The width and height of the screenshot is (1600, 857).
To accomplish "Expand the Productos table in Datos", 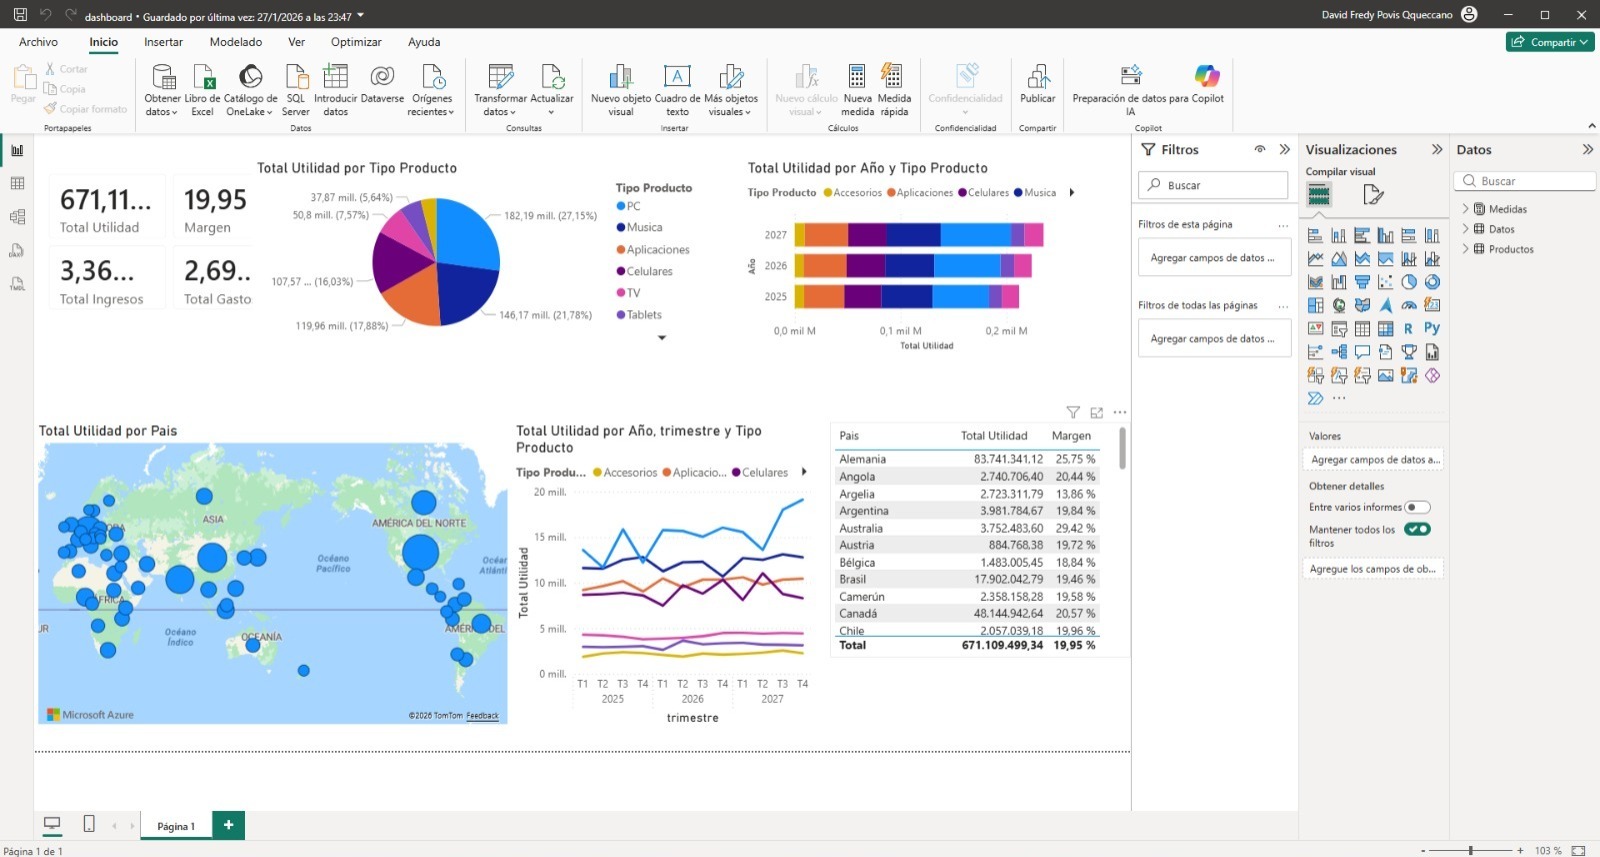I will (1465, 249).
